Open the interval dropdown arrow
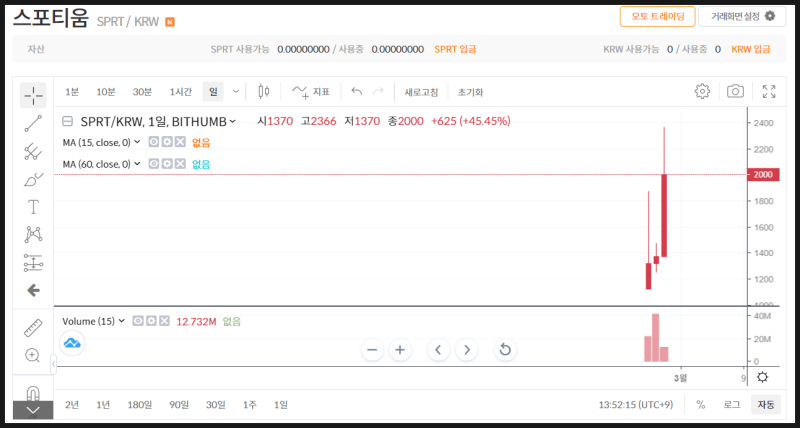Screen dimensions: 800x428 pos(235,92)
